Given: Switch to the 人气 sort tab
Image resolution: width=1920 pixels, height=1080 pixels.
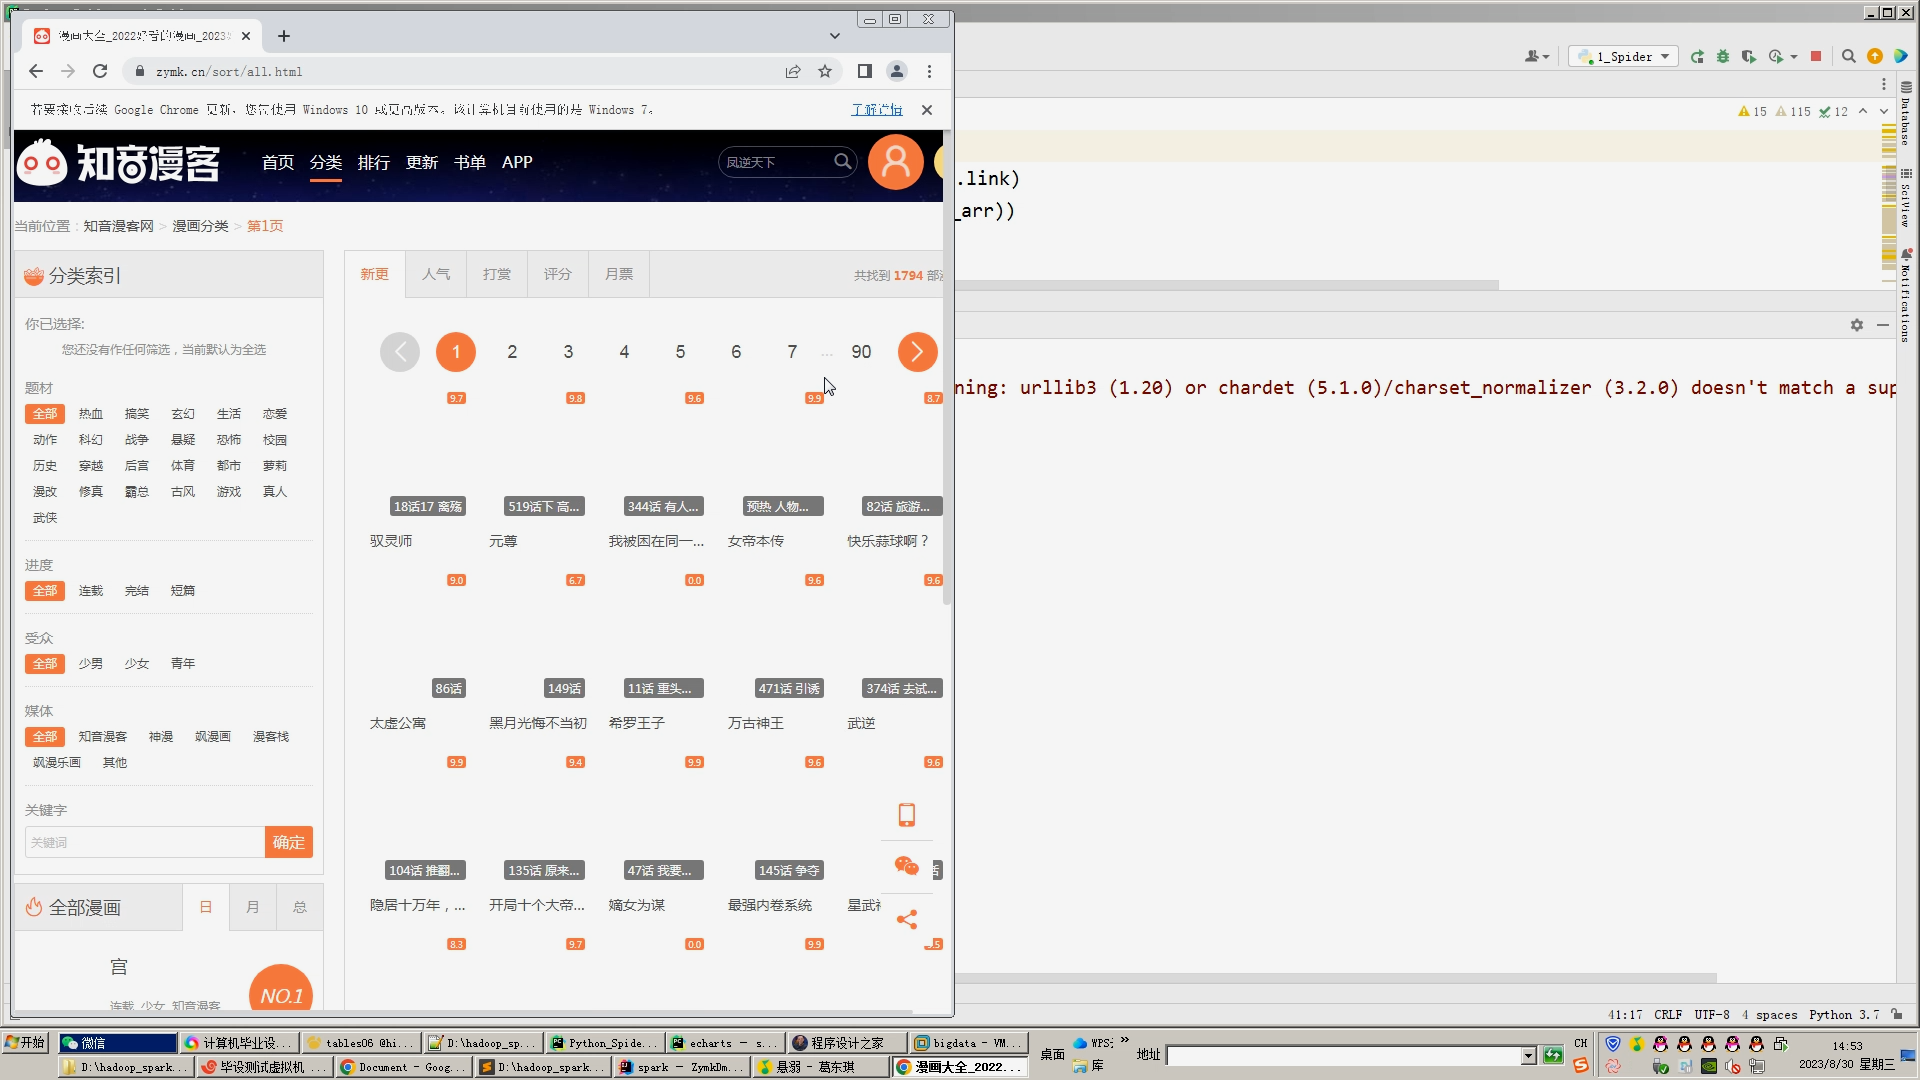Looking at the screenshot, I should pyautogui.click(x=436, y=274).
